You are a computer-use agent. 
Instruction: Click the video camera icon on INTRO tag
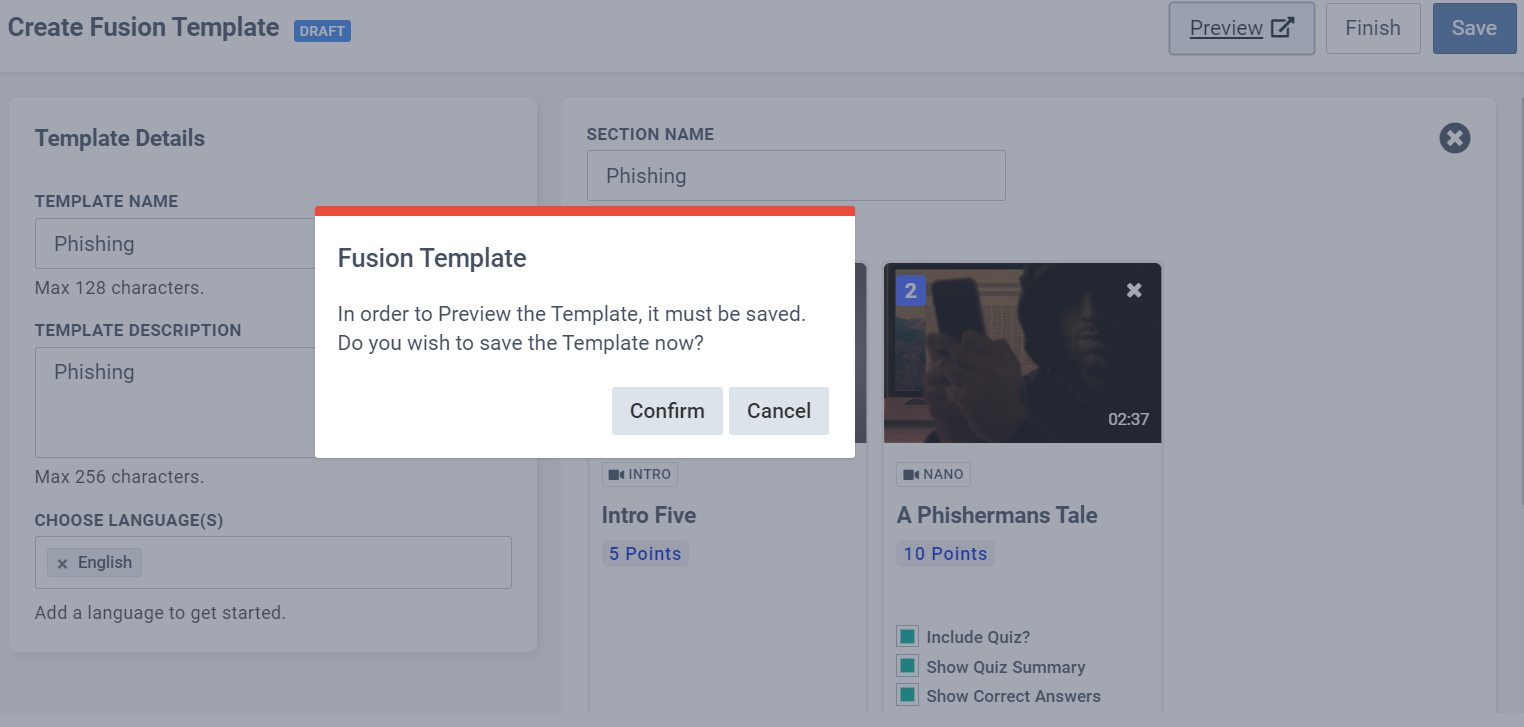coord(616,474)
